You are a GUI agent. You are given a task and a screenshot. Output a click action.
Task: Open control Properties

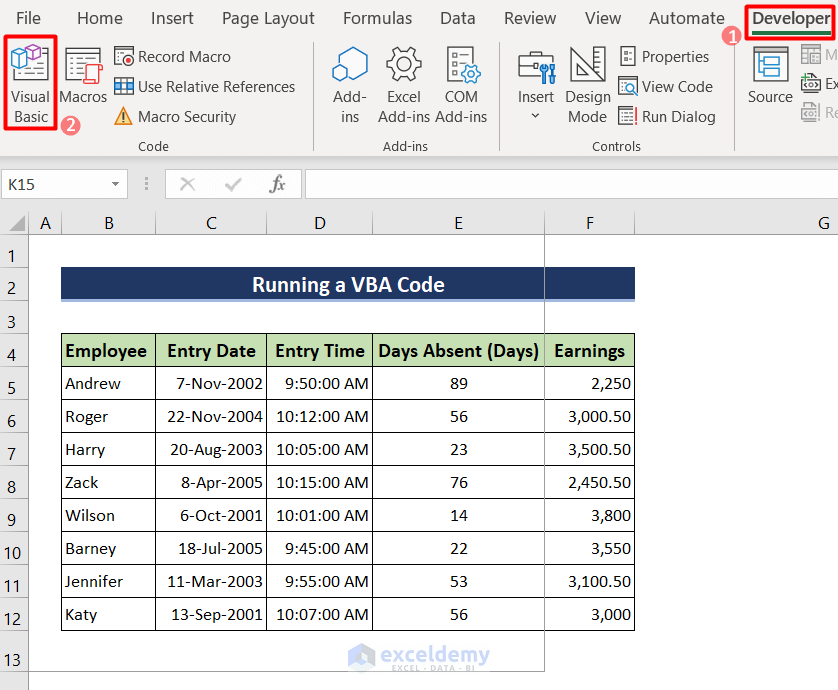click(664, 57)
